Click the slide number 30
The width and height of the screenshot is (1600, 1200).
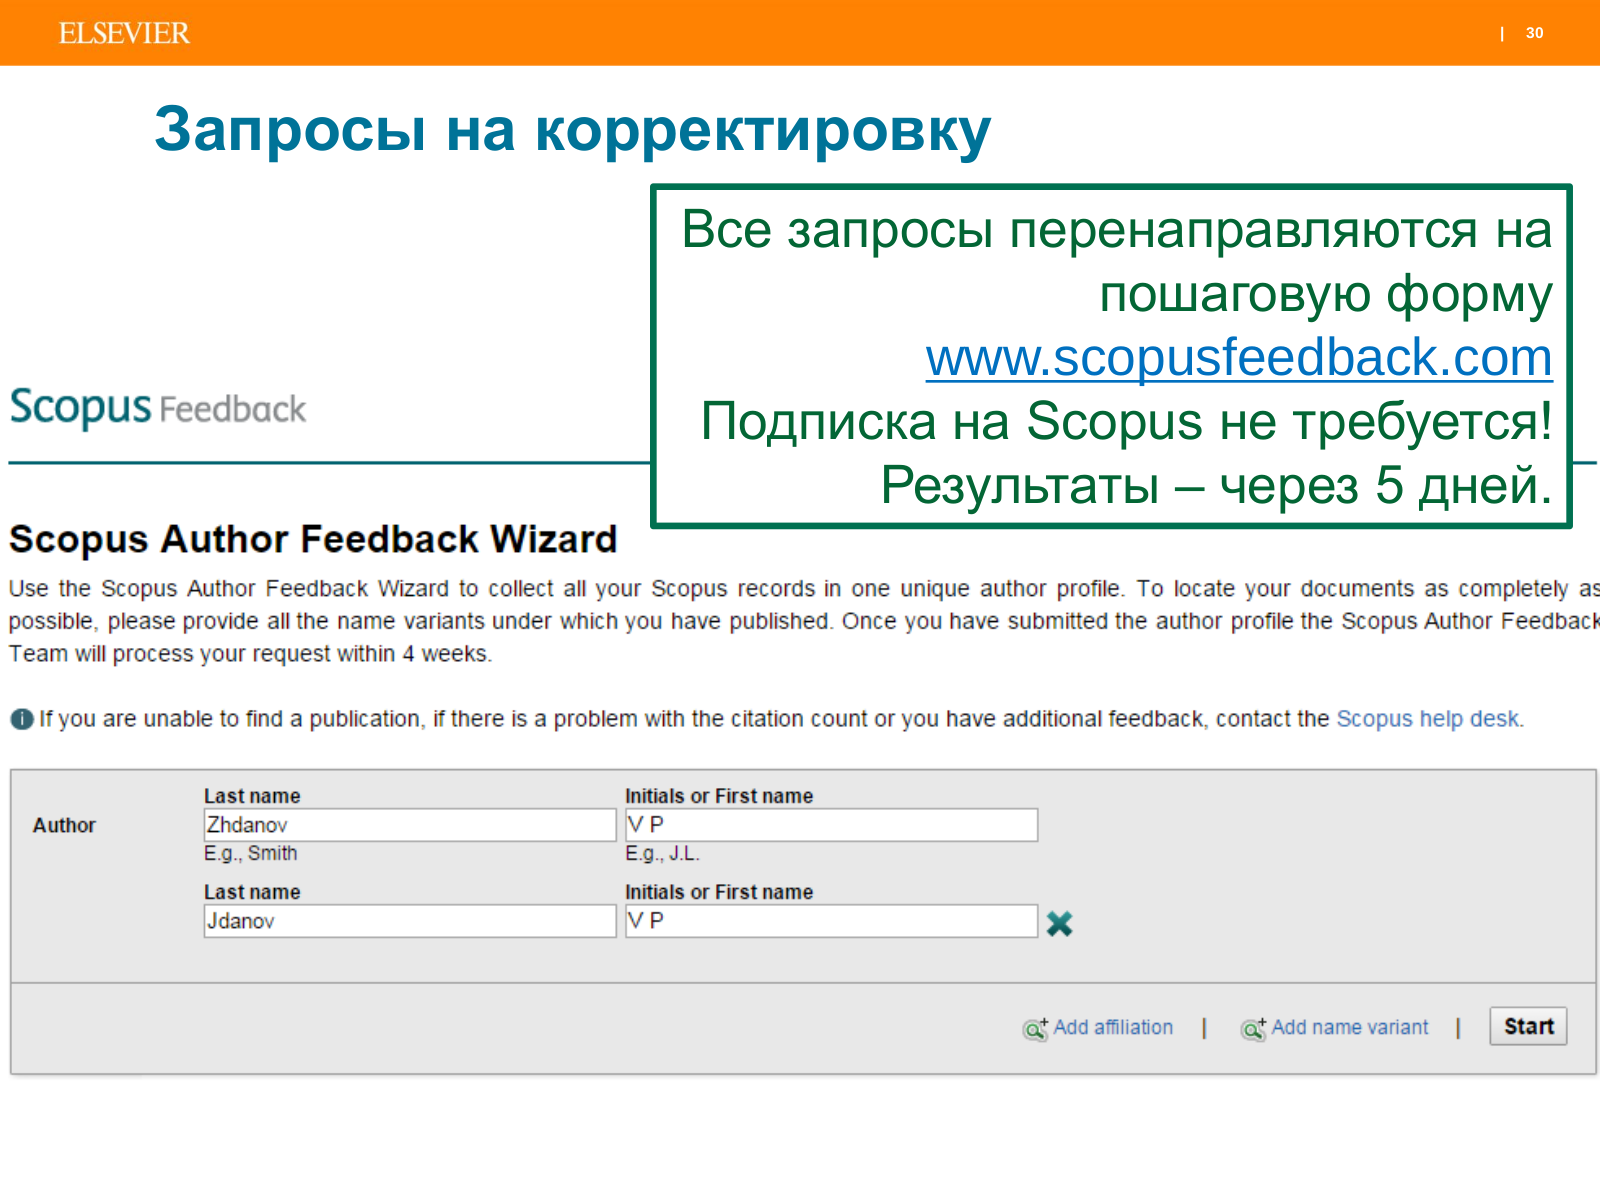click(1534, 33)
